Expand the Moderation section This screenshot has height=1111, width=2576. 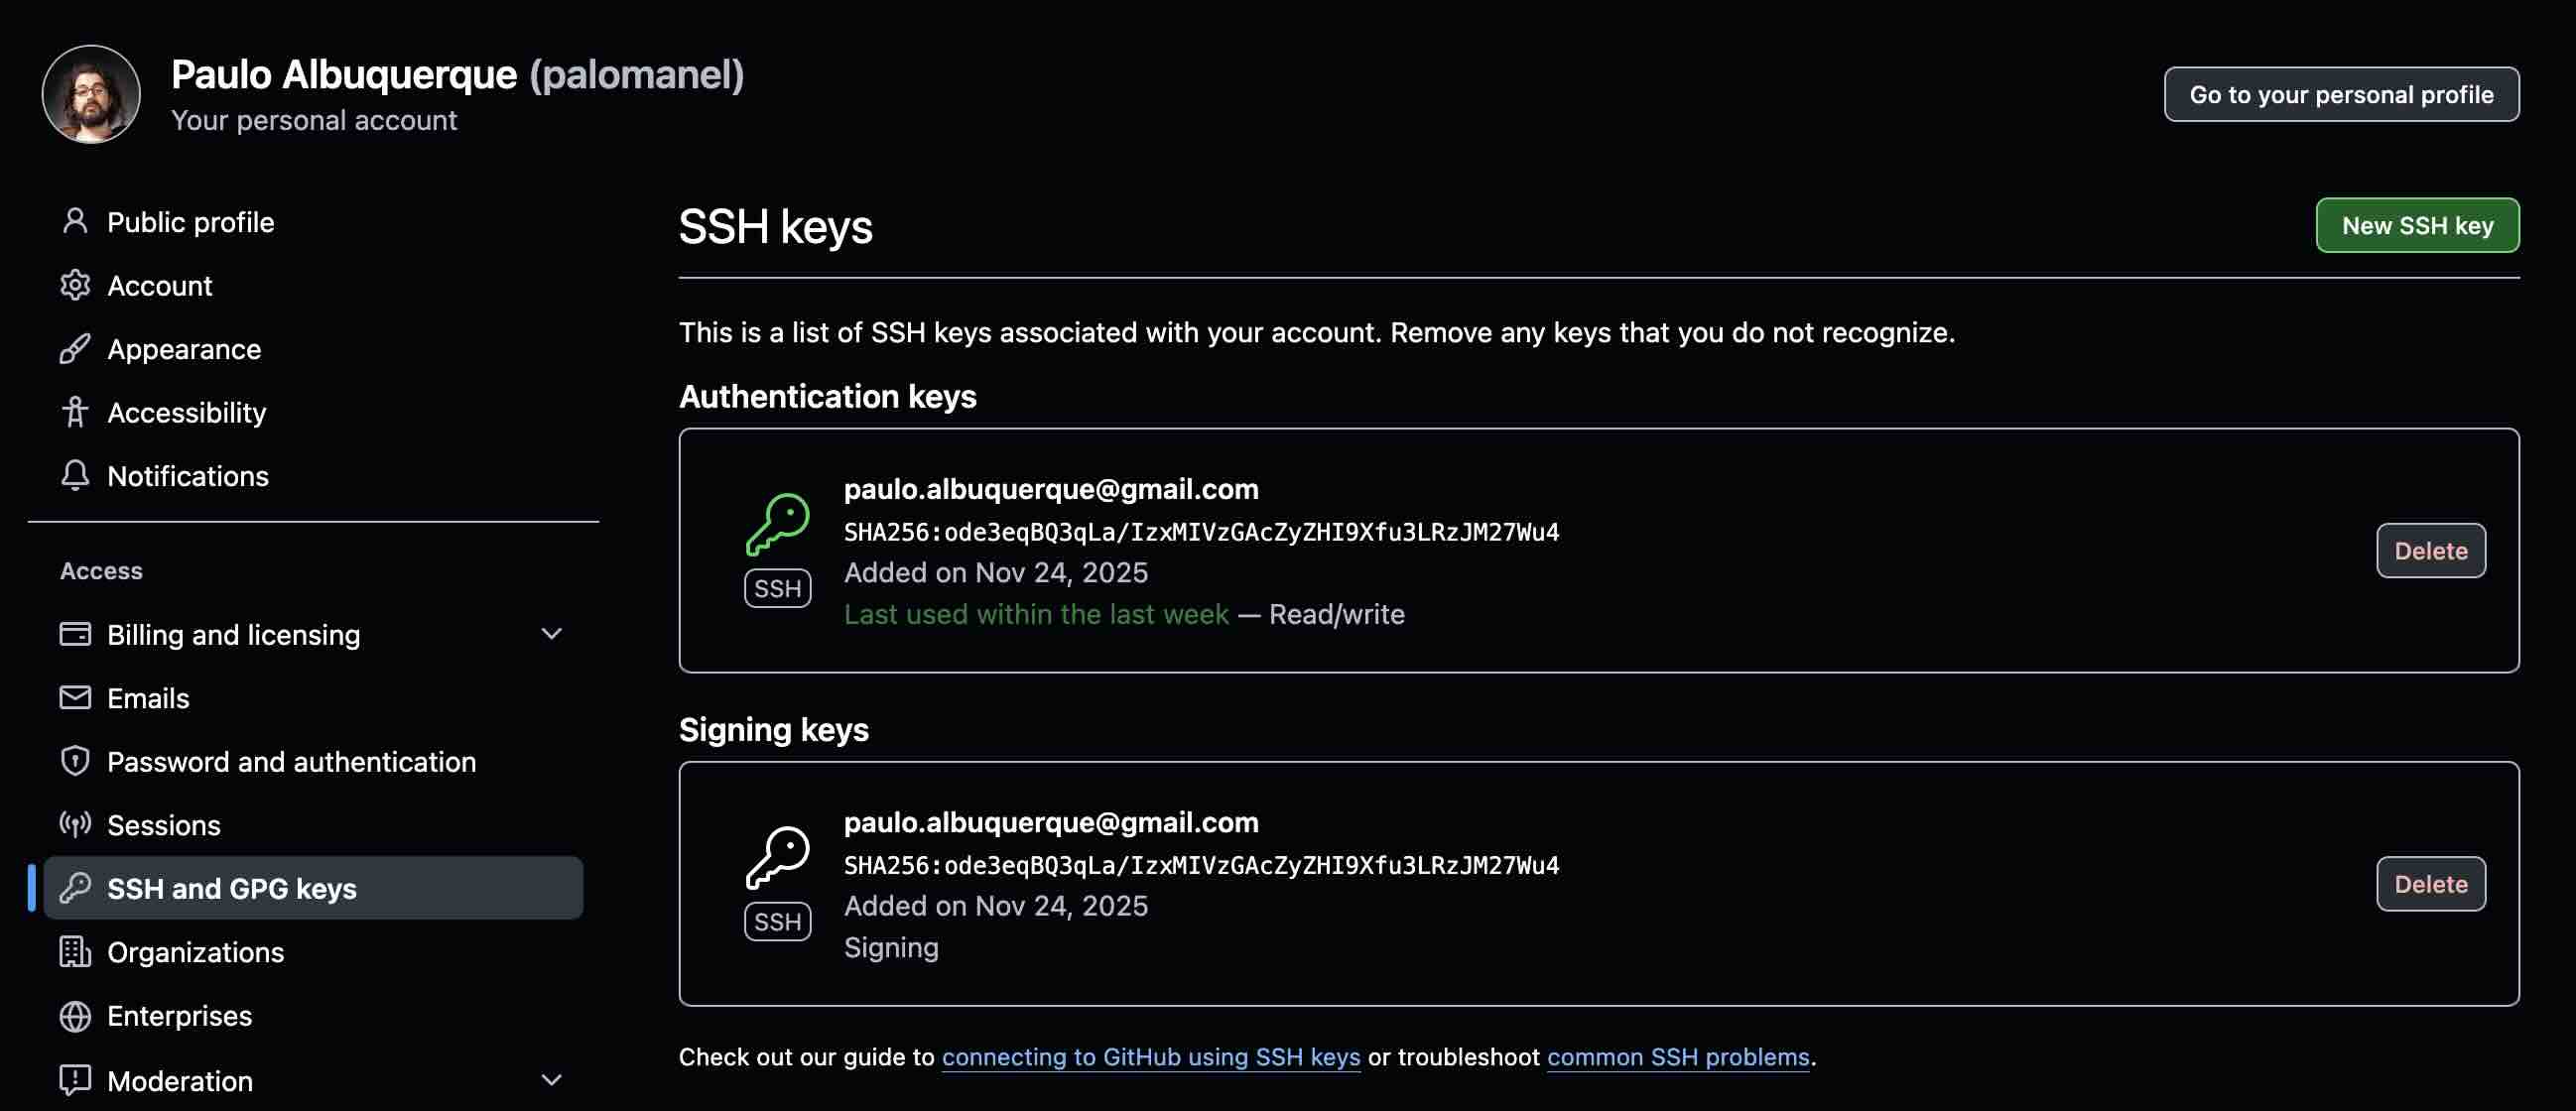551,1079
